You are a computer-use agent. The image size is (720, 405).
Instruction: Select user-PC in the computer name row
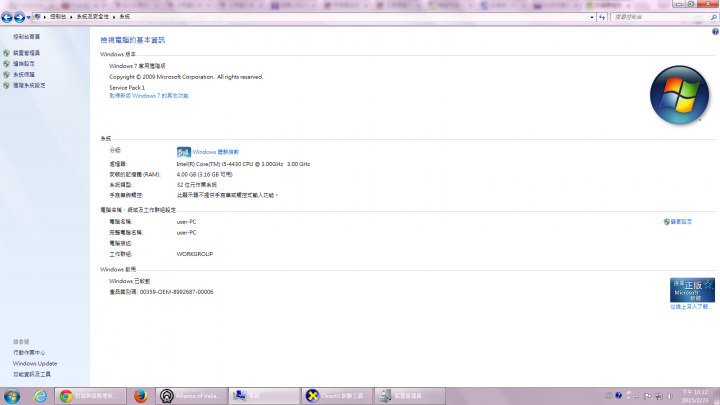click(186, 222)
